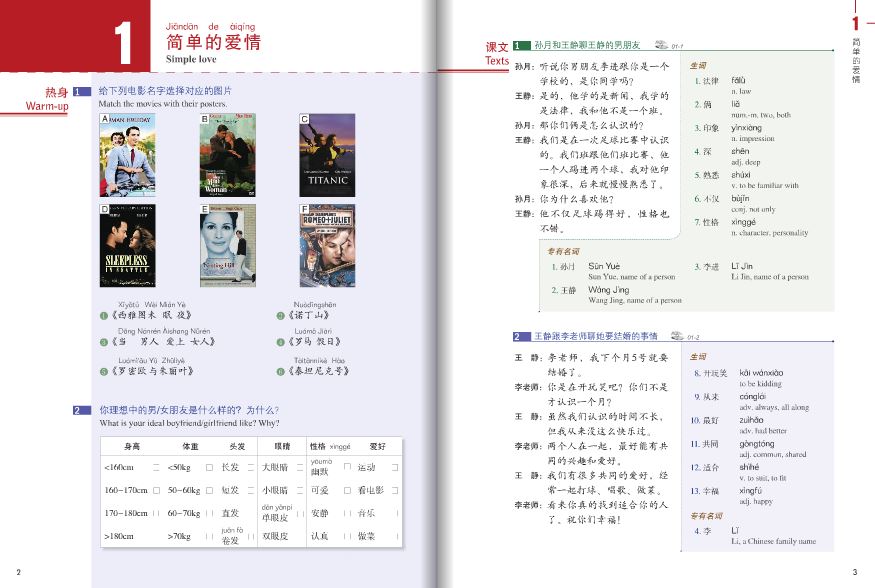Click the red numbered badge 1 beside Warm-up
This screenshot has height=588, width=875.
click(x=76, y=89)
